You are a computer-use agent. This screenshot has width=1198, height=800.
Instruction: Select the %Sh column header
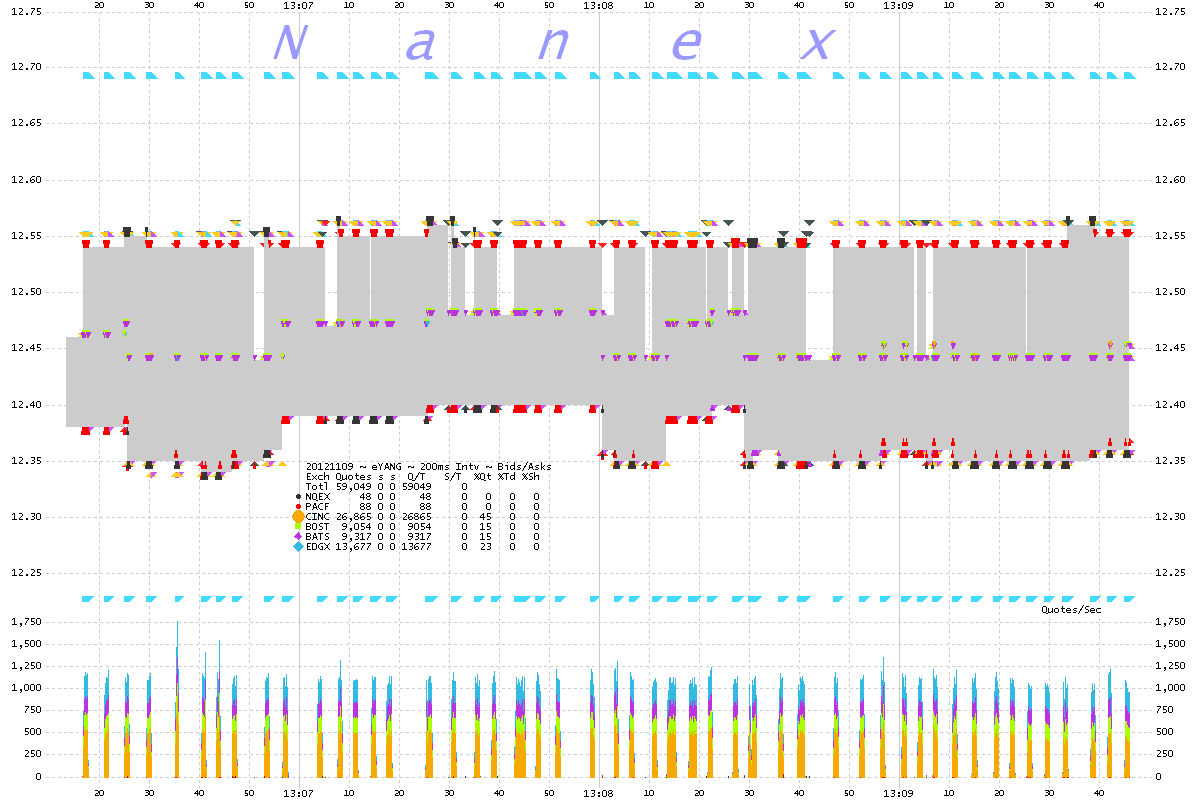[531, 477]
